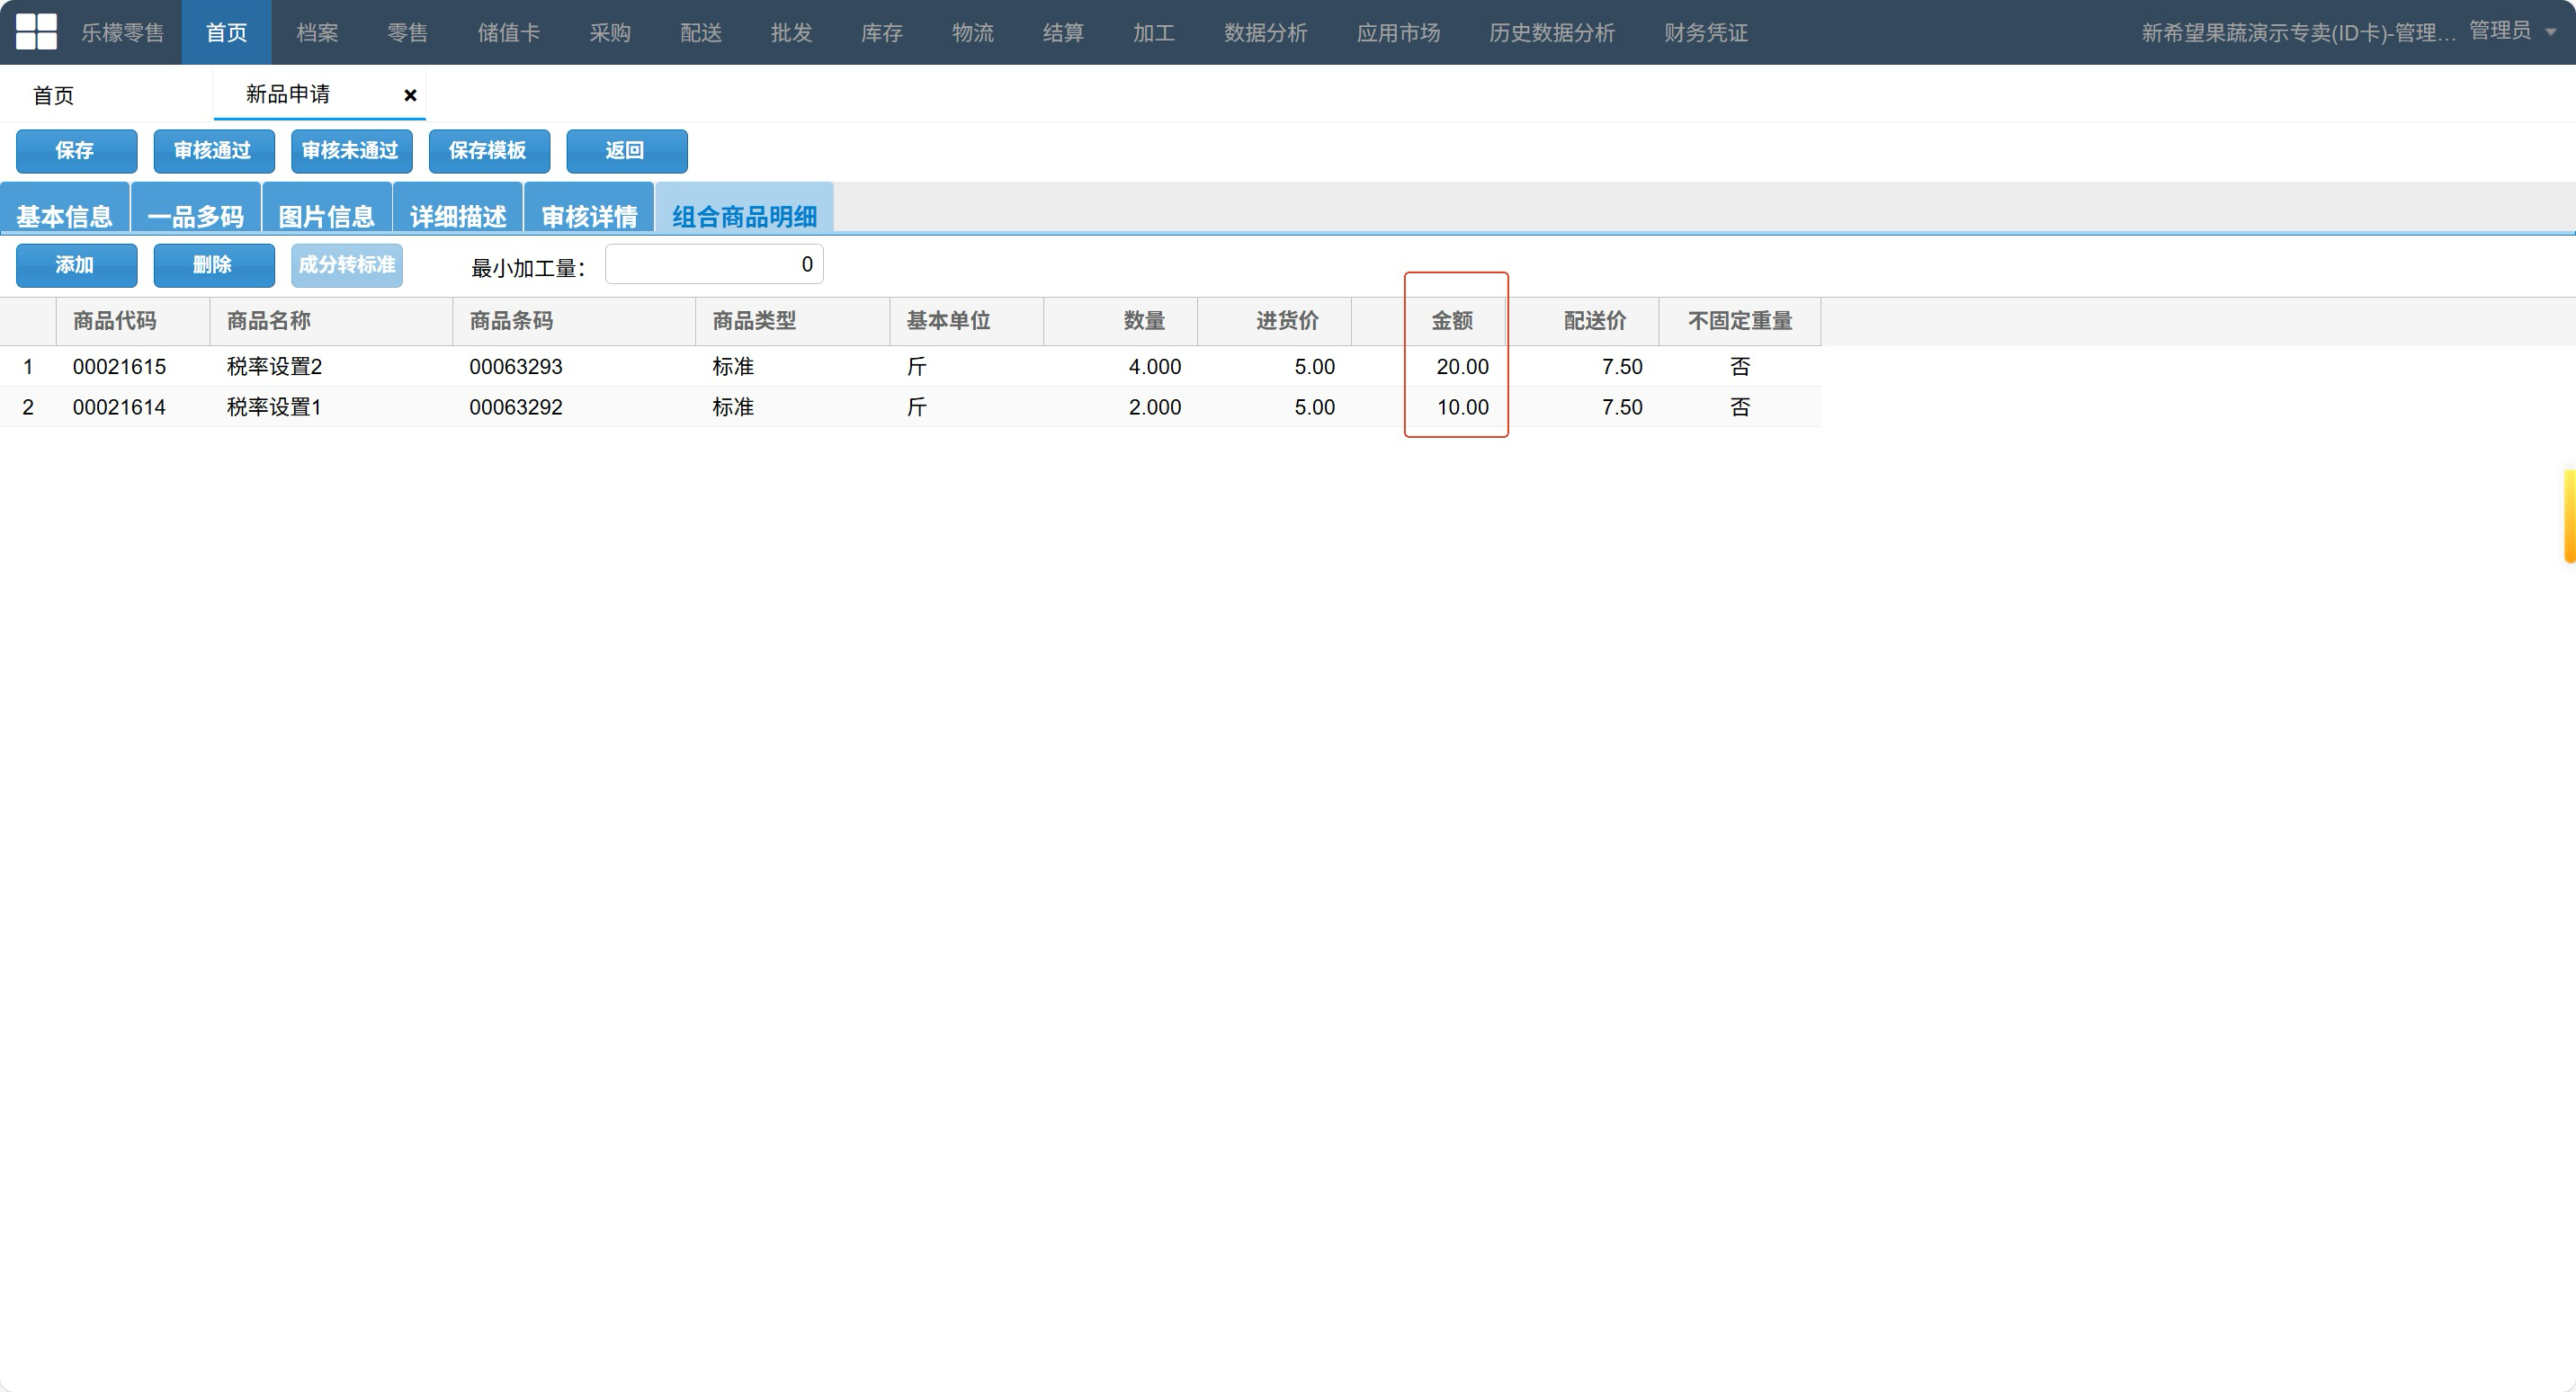The height and width of the screenshot is (1392, 2576).
Task: Select the 组合商品明细 tab
Action: [x=744, y=208]
